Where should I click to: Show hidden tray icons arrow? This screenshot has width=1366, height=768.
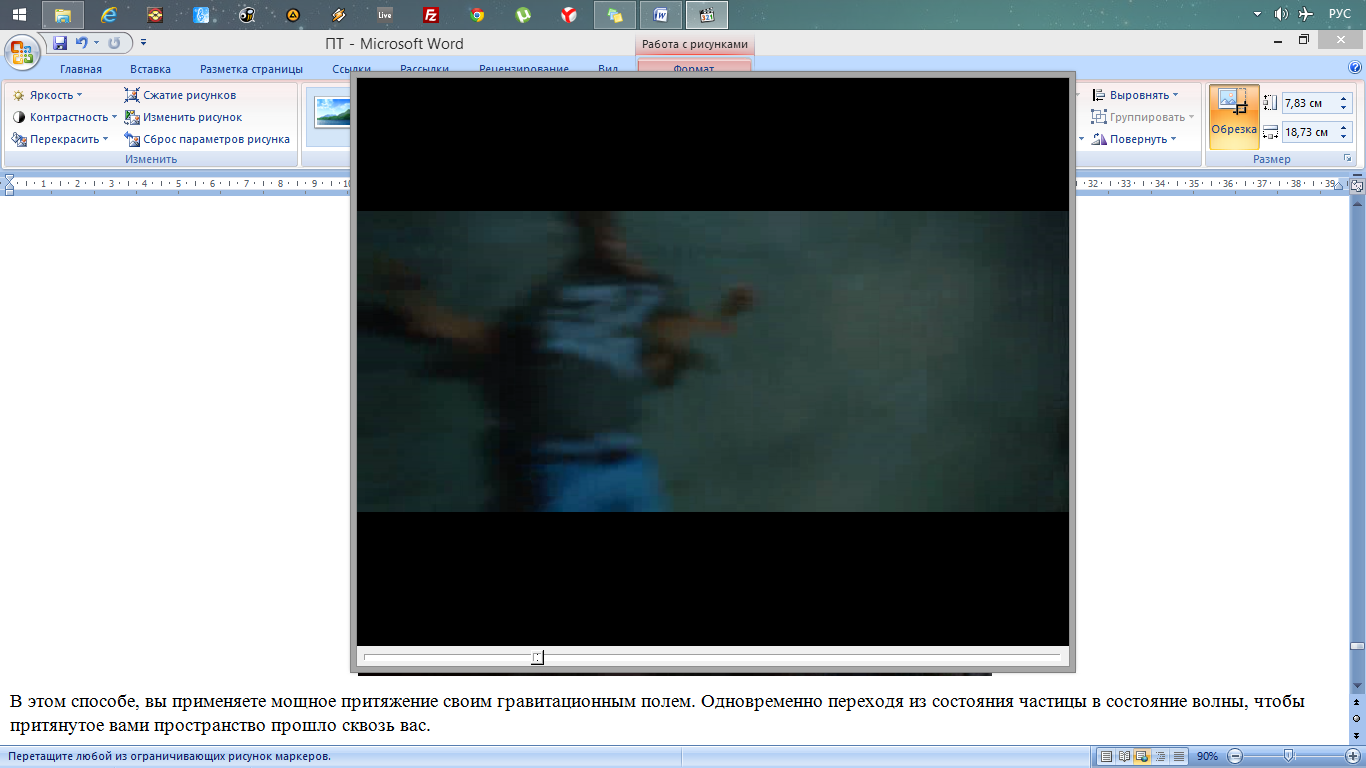pyautogui.click(x=1258, y=14)
